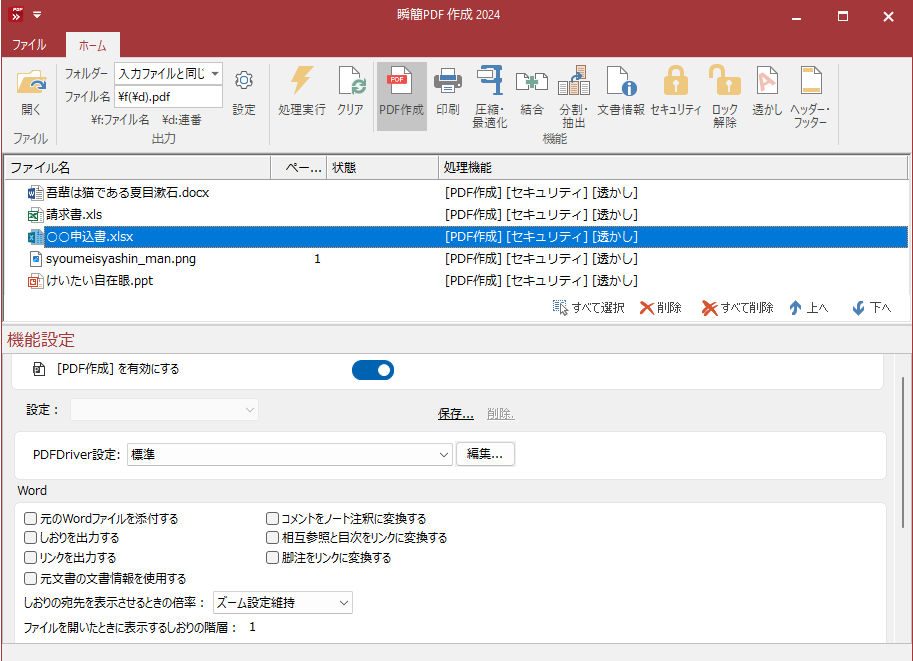Open the 印刷 print function

[x=447, y=90]
